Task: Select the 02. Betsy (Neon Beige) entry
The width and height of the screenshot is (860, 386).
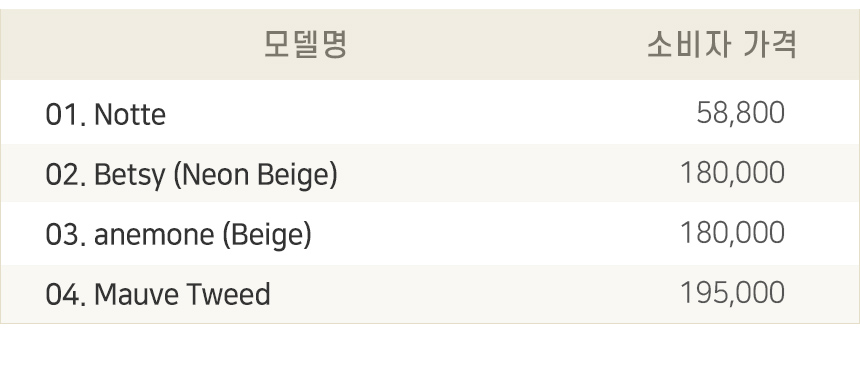Action: coord(191,175)
